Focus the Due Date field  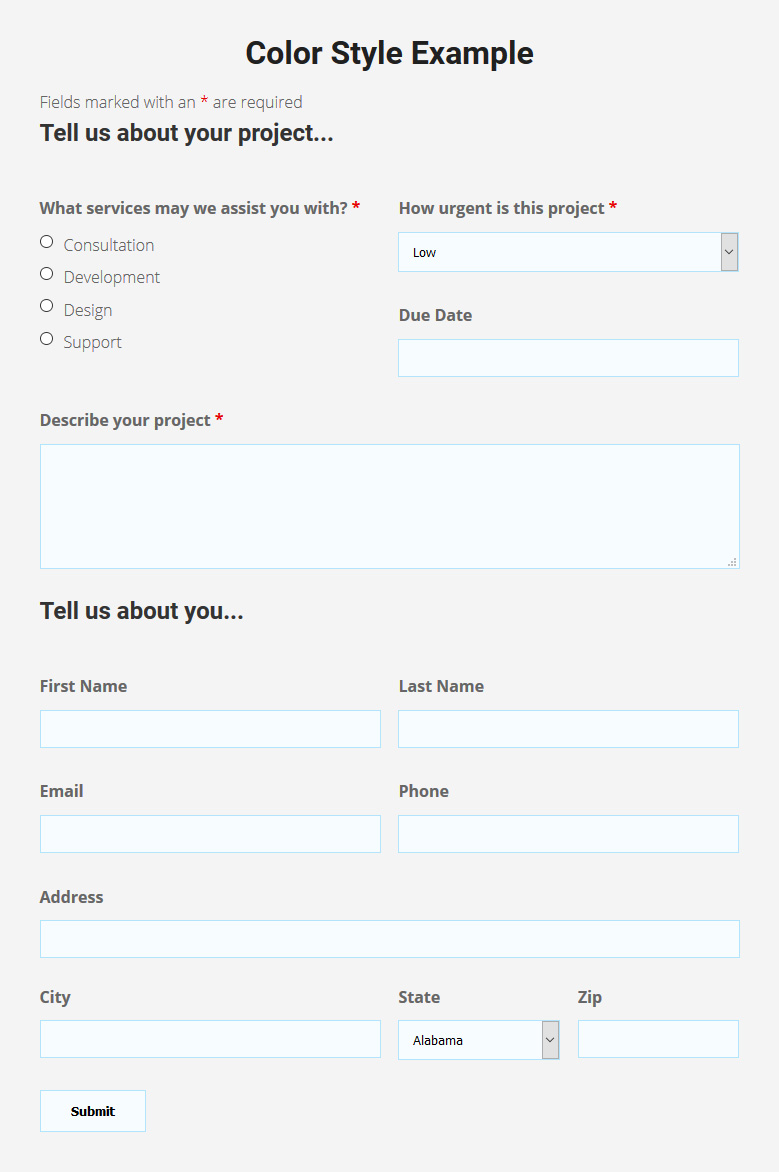pos(568,358)
